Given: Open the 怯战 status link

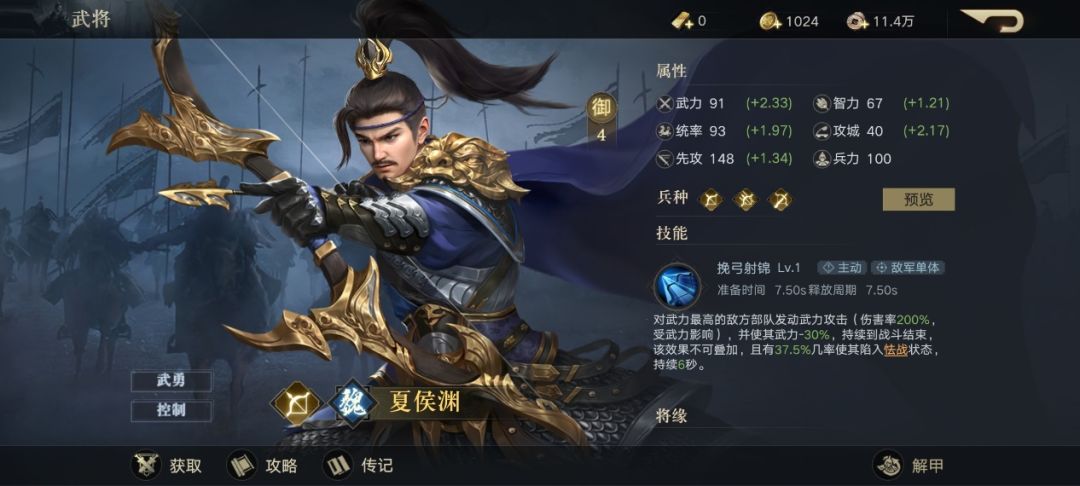Looking at the screenshot, I should 895,351.
